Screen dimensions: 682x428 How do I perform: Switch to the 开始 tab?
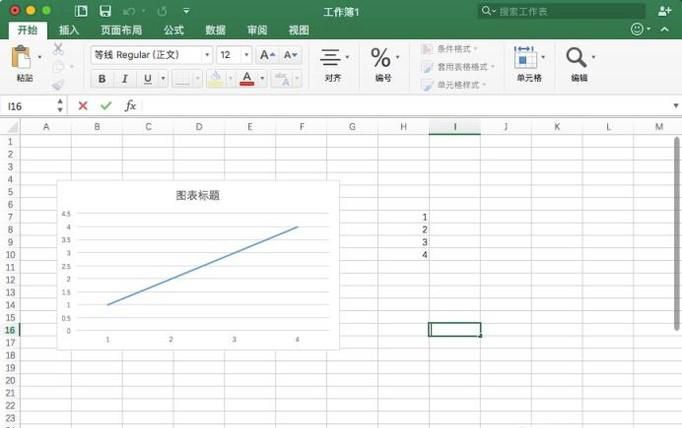coord(28,30)
